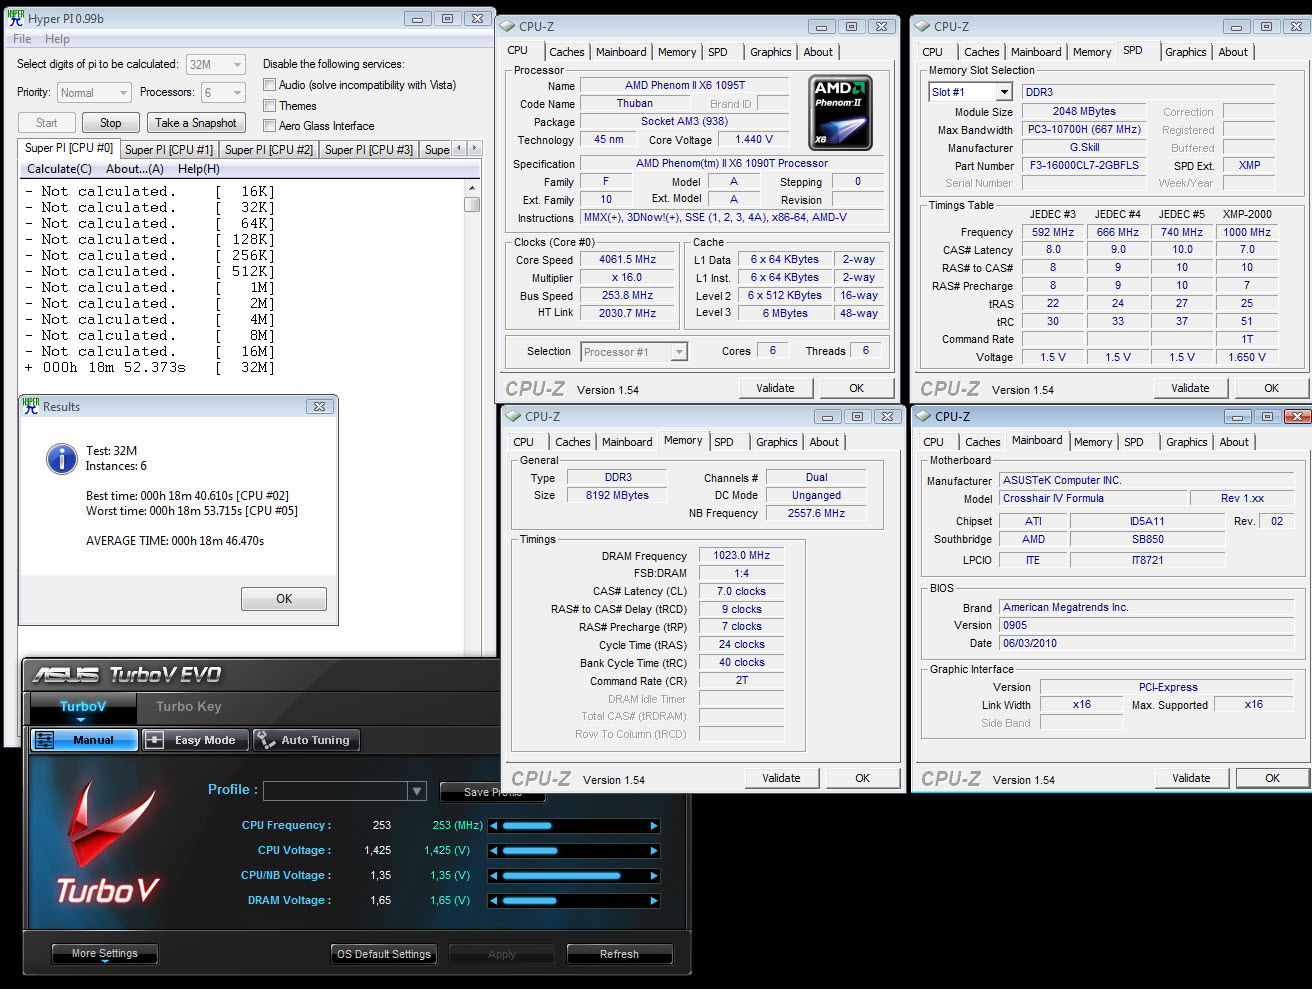Click OS Default Settings button
Viewport: 1312px width, 989px height.
(x=384, y=954)
